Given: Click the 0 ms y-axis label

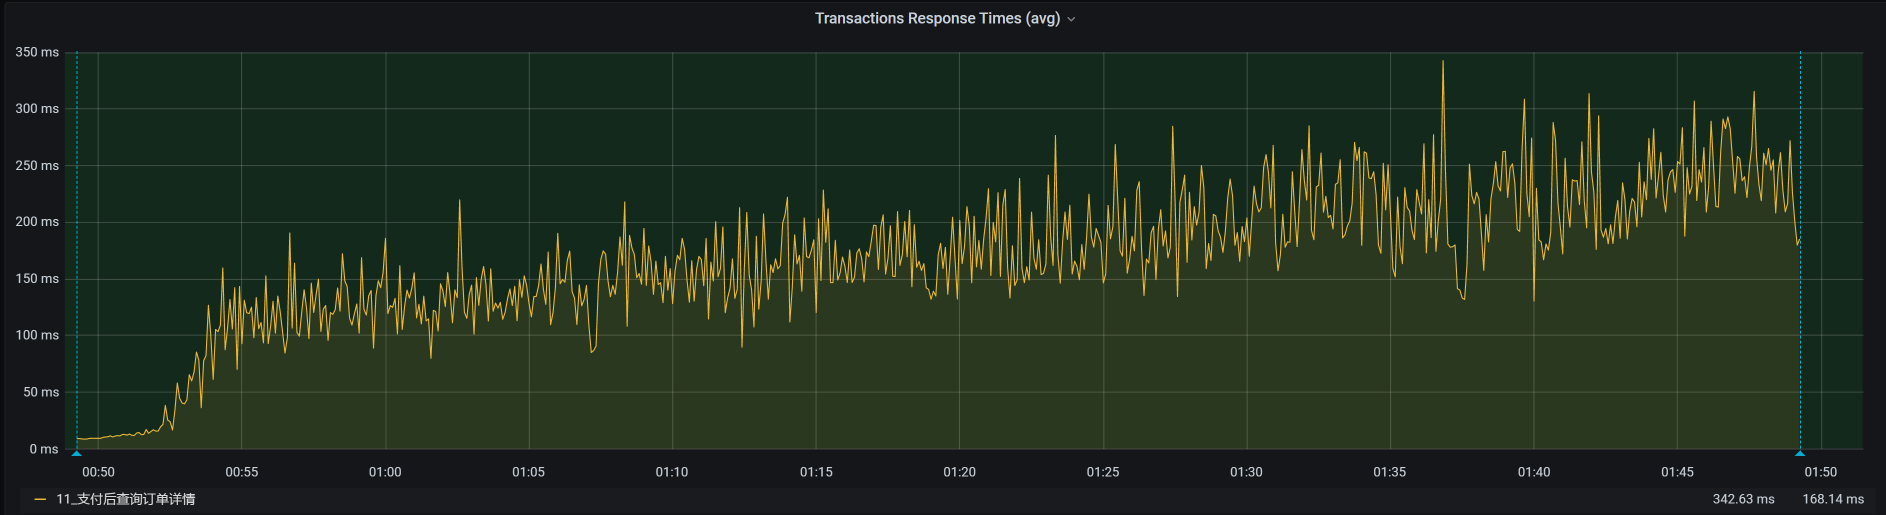Looking at the screenshot, I should tap(44, 449).
